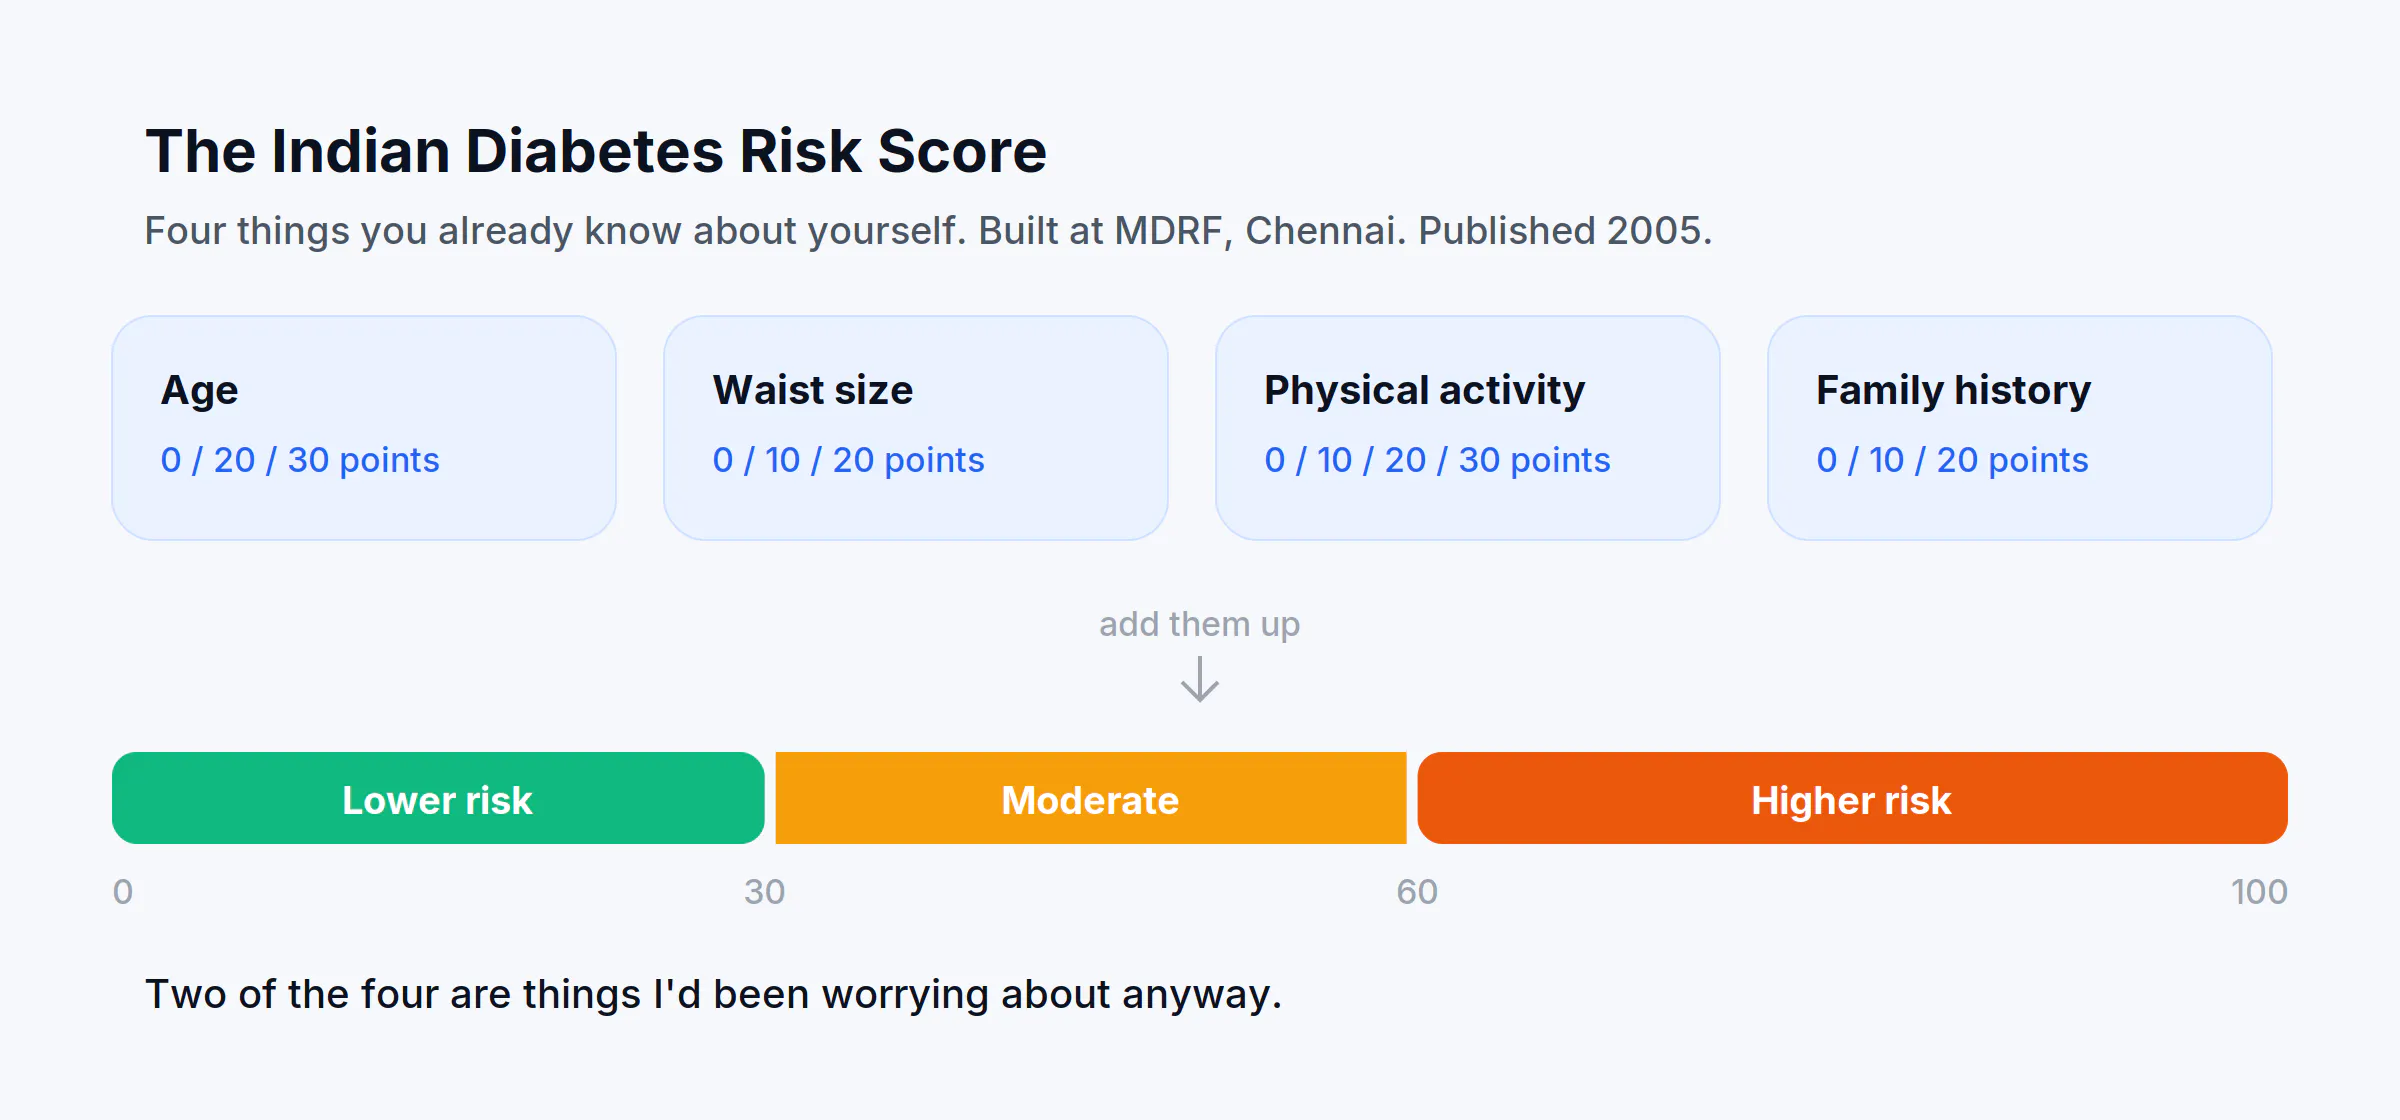
Task: Click the 100 scale marker
Action: click(x=2259, y=892)
